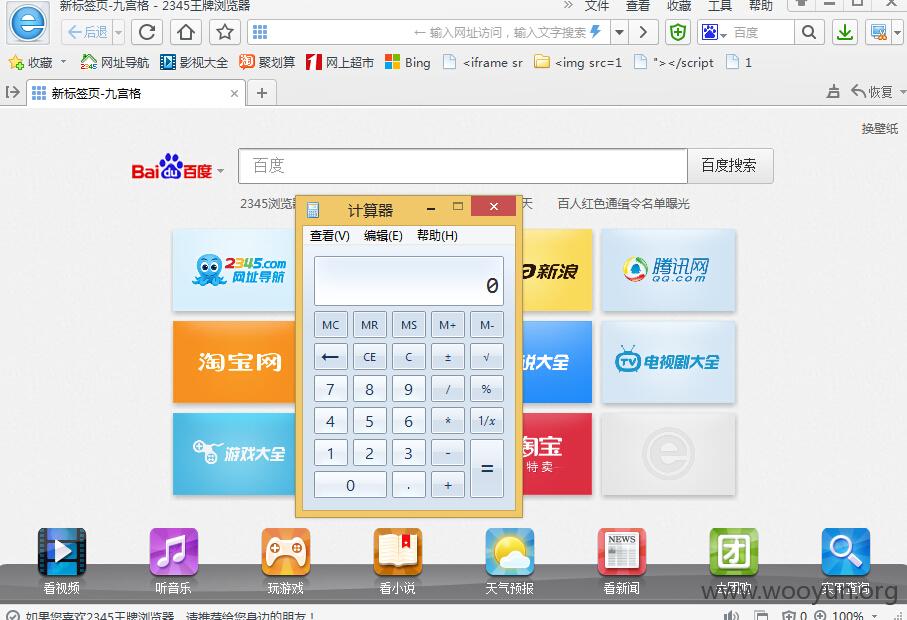Open 影视大全 bookmark
The height and width of the screenshot is (620, 907).
tap(194, 62)
